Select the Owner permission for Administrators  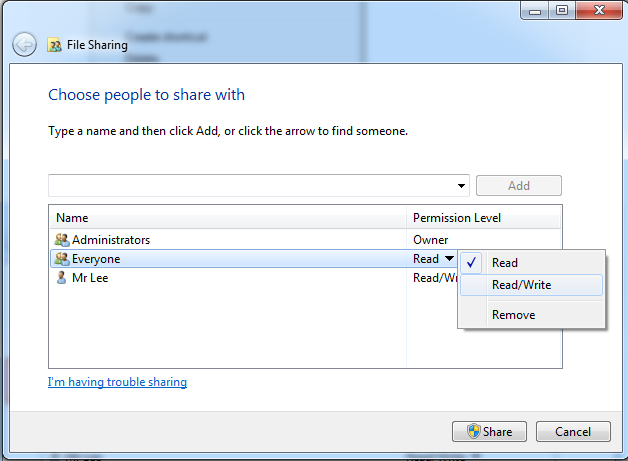click(431, 240)
